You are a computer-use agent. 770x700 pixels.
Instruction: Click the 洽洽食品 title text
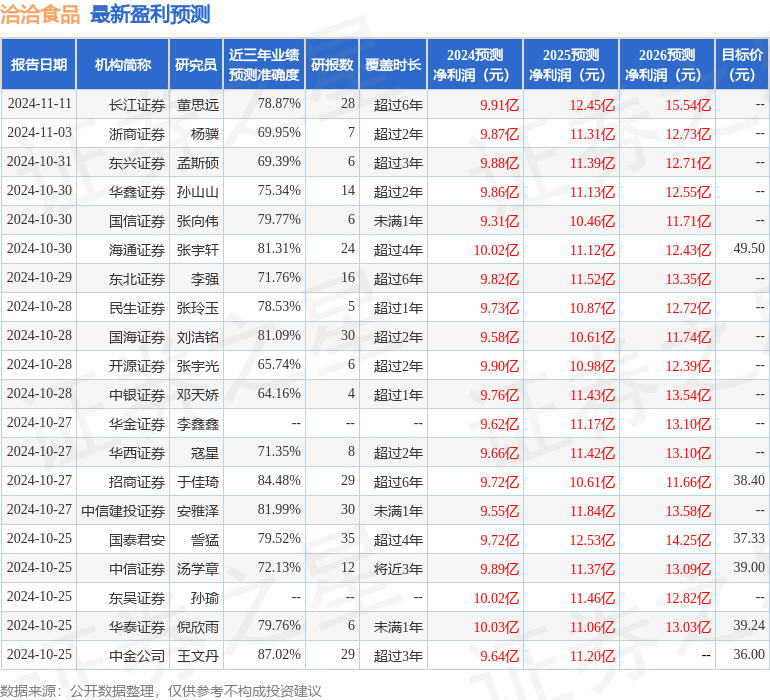[40, 14]
